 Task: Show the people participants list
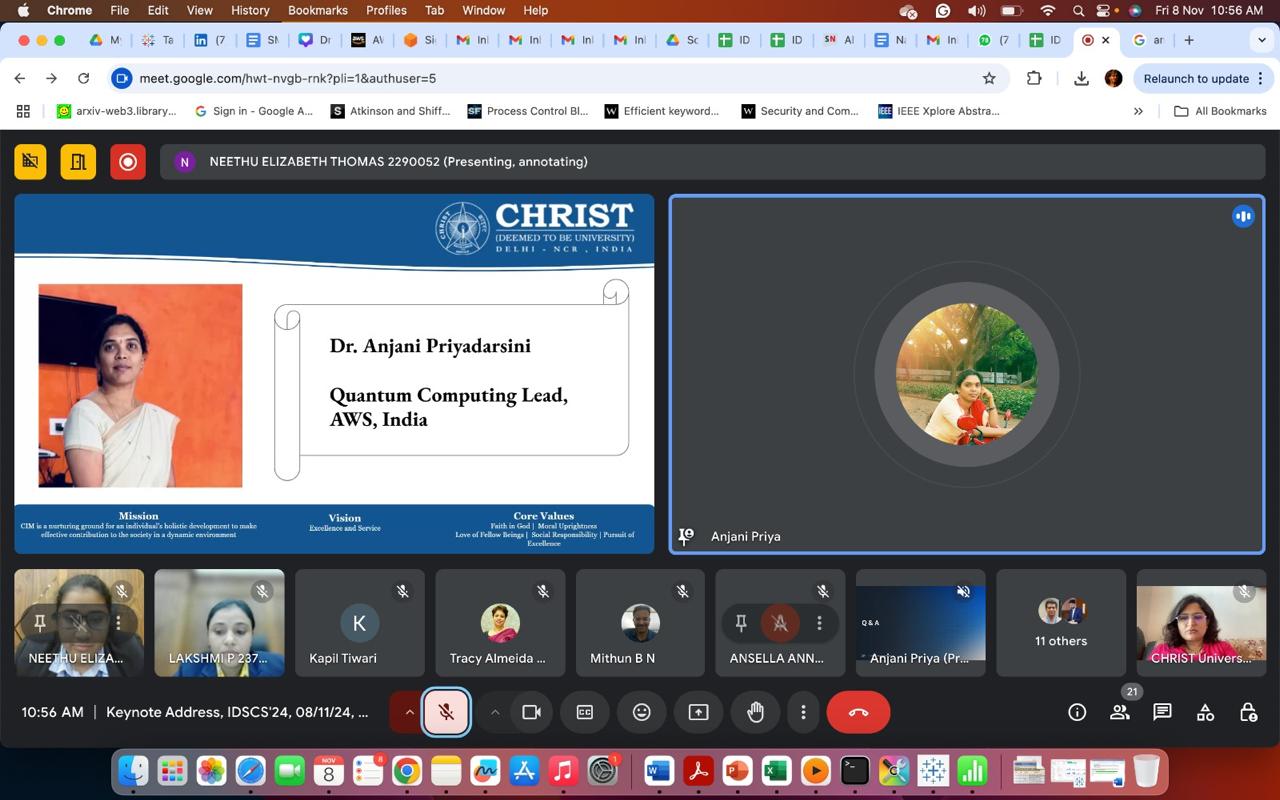tap(1120, 712)
